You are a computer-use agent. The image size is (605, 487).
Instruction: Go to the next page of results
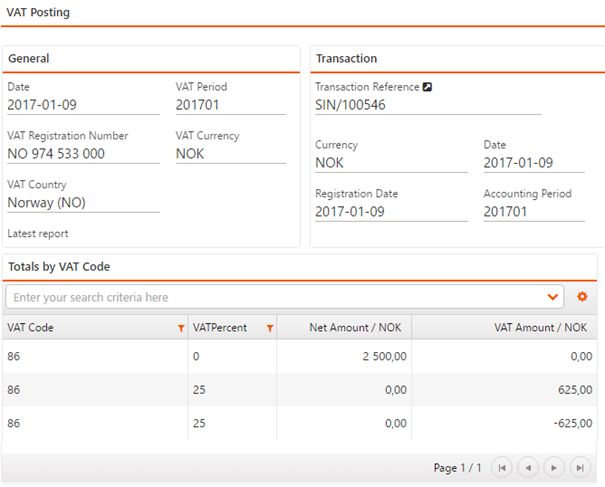554,467
